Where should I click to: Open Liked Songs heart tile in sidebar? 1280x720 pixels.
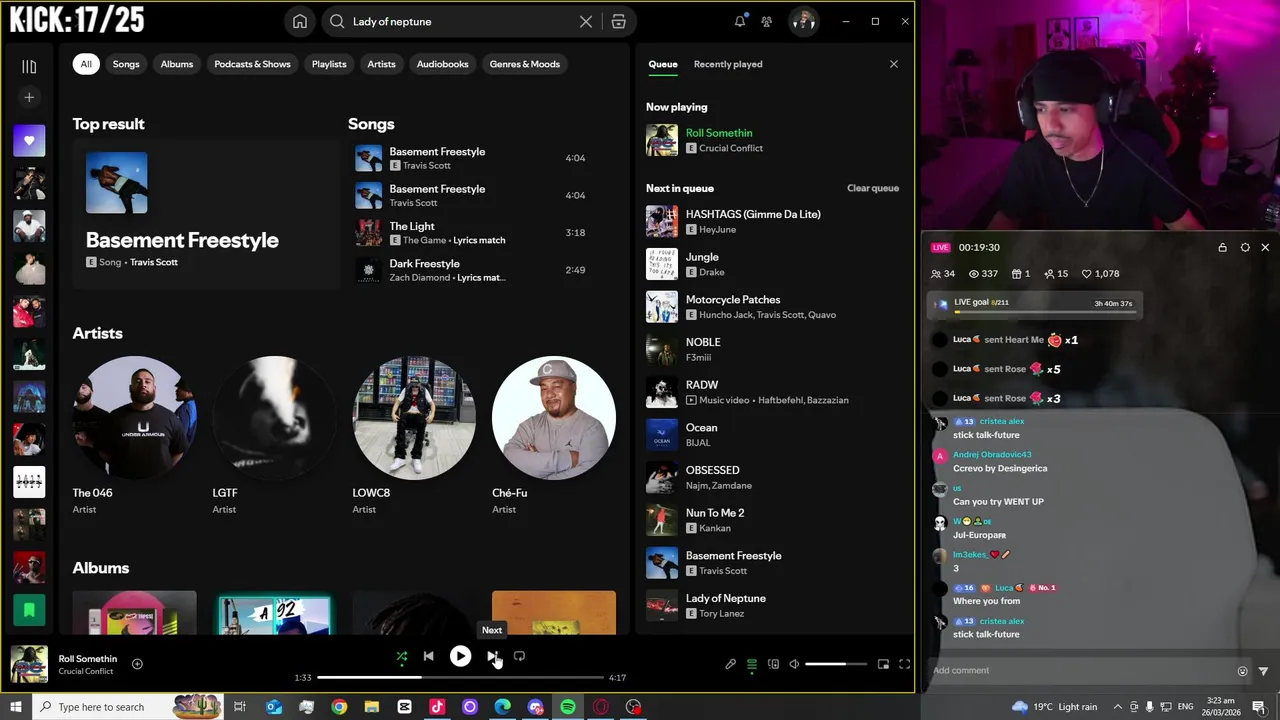point(29,141)
